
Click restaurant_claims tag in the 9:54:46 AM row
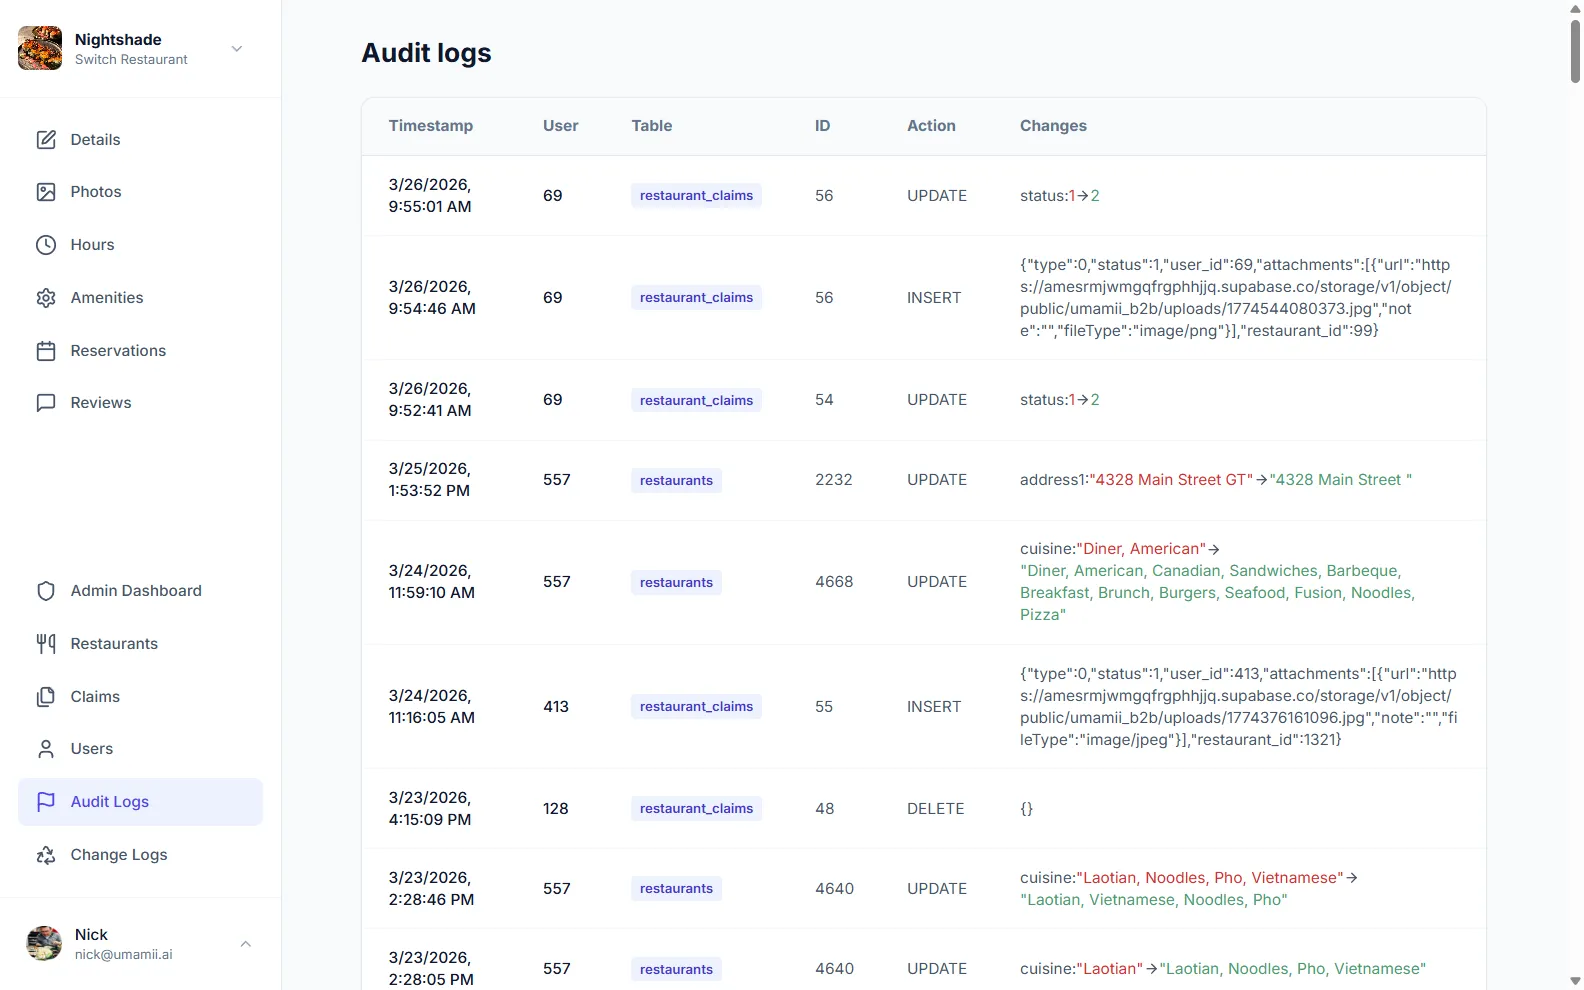point(696,298)
